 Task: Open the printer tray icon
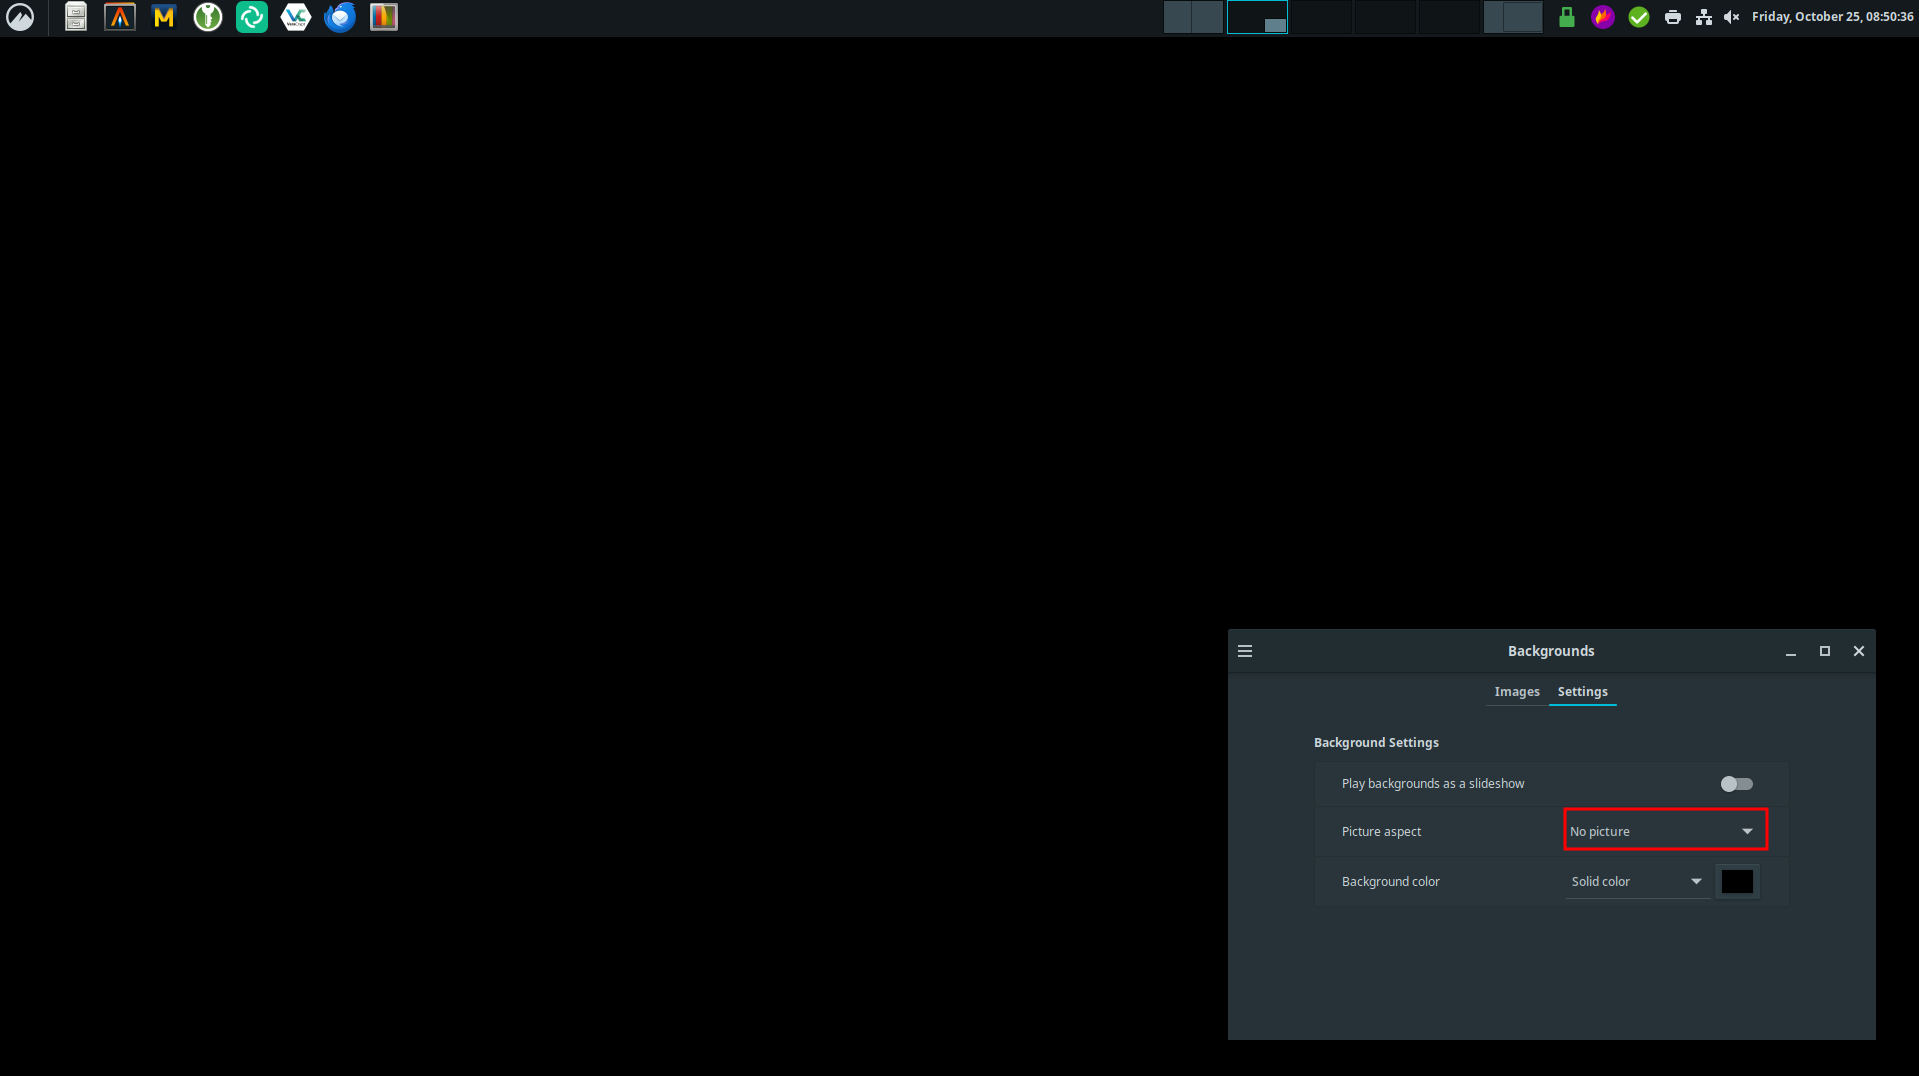[1672, 17]
